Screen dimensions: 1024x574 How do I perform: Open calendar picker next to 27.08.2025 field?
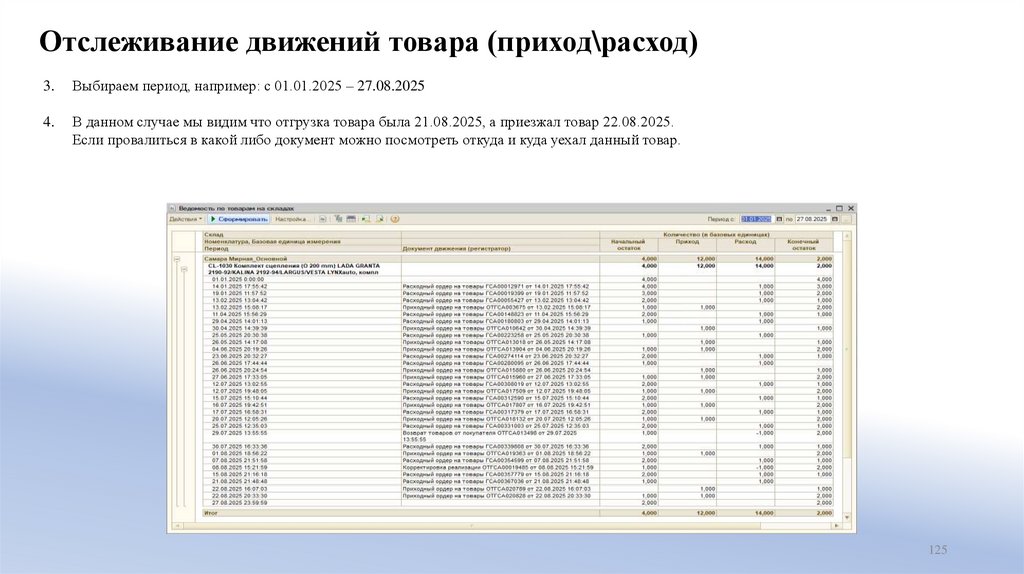point(835,219)
